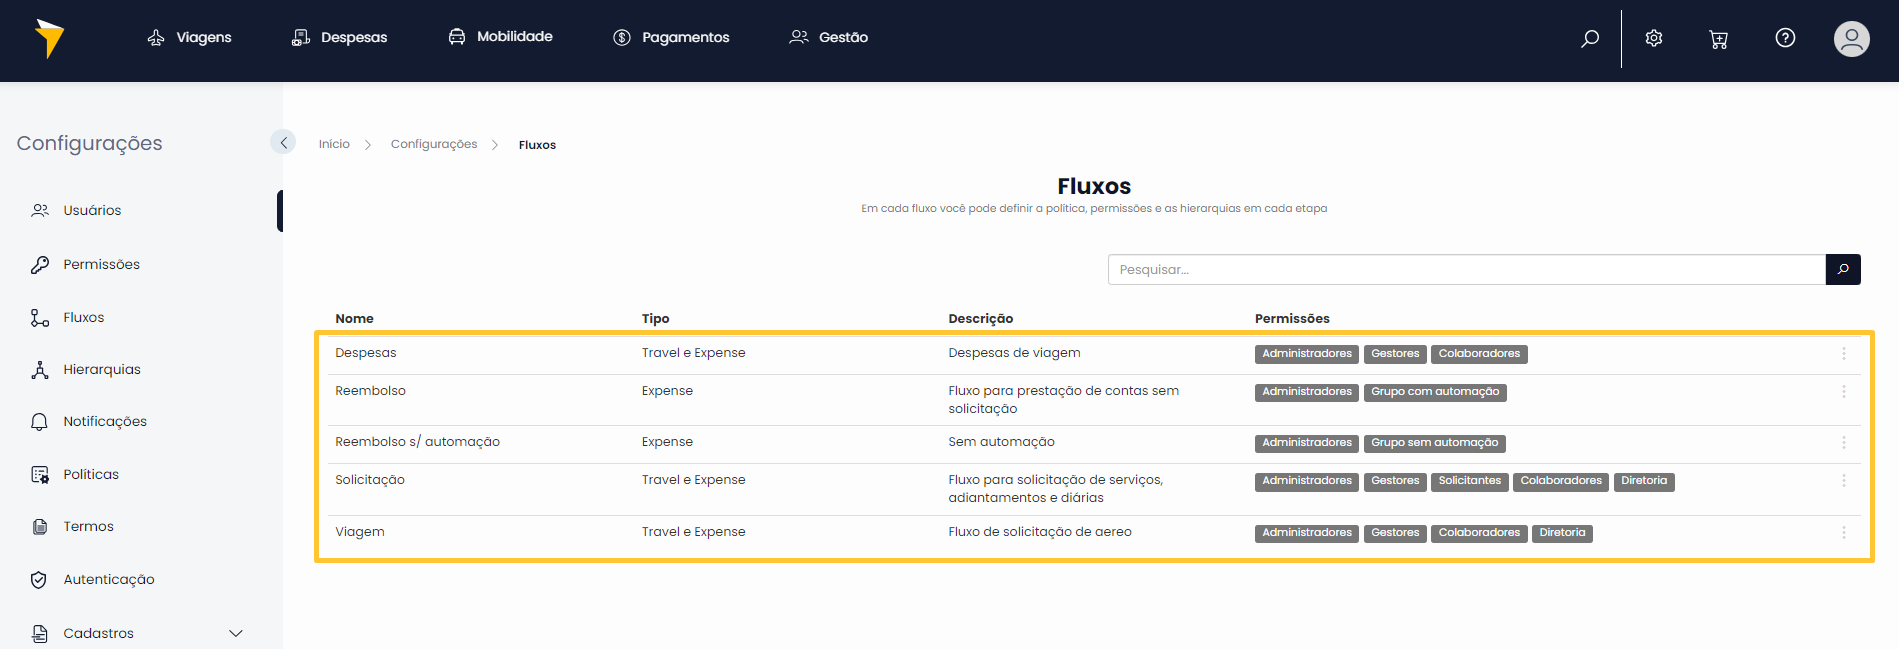Click the people icon beside Gestão
The width and height of the screenshot is (1899, 649).
pos(798,37)
